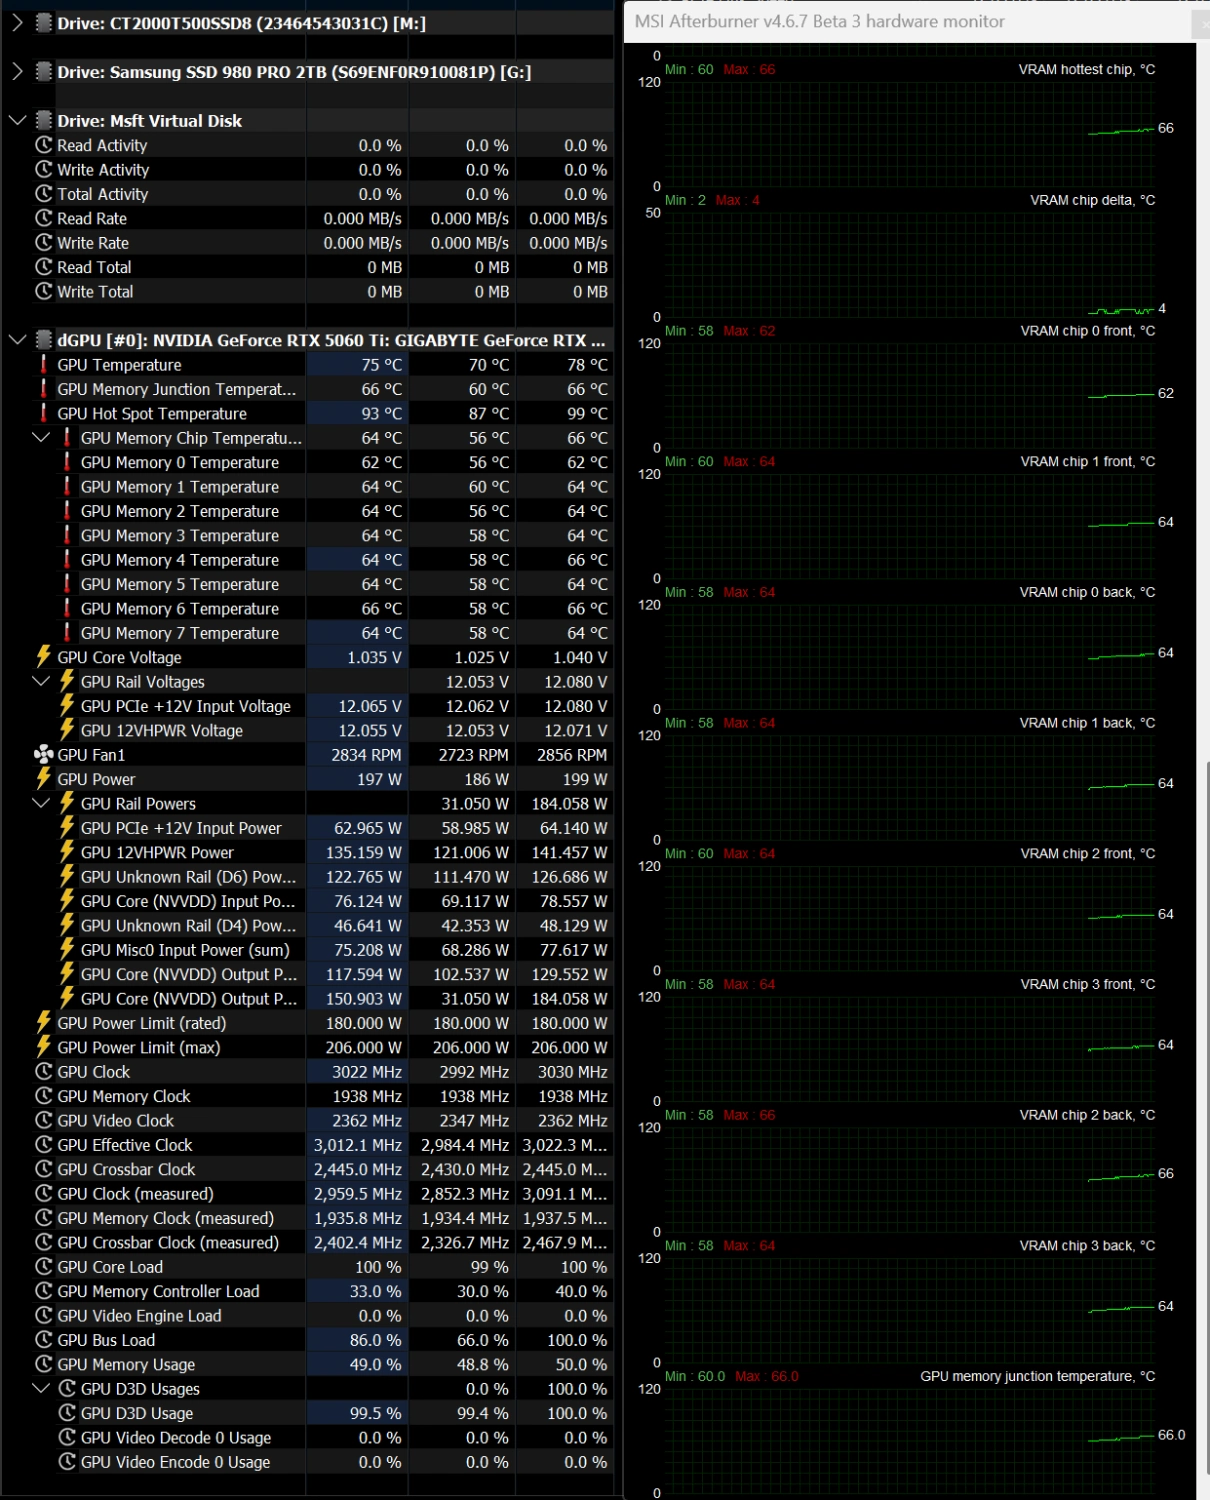Click the 93 °C hot spot current value
The image size is (1210, 1500).
[x=381, y=414]
